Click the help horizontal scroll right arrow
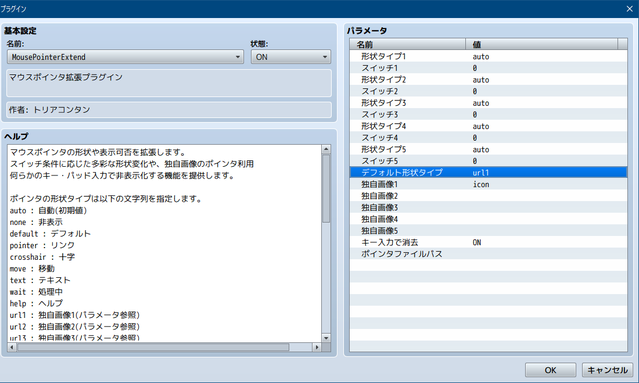639x383 pixels. (317, 347)
